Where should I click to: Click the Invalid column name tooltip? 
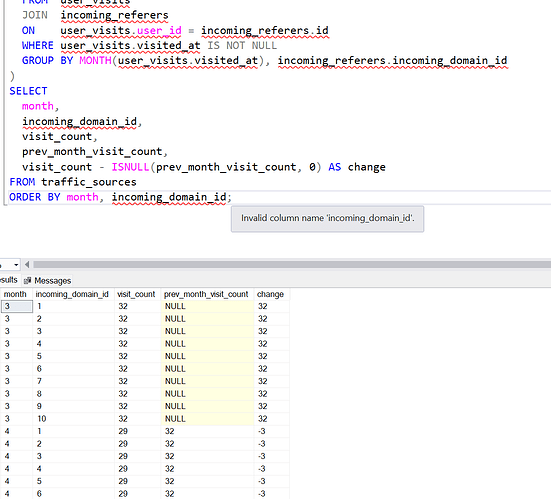[x=328, y=219]
